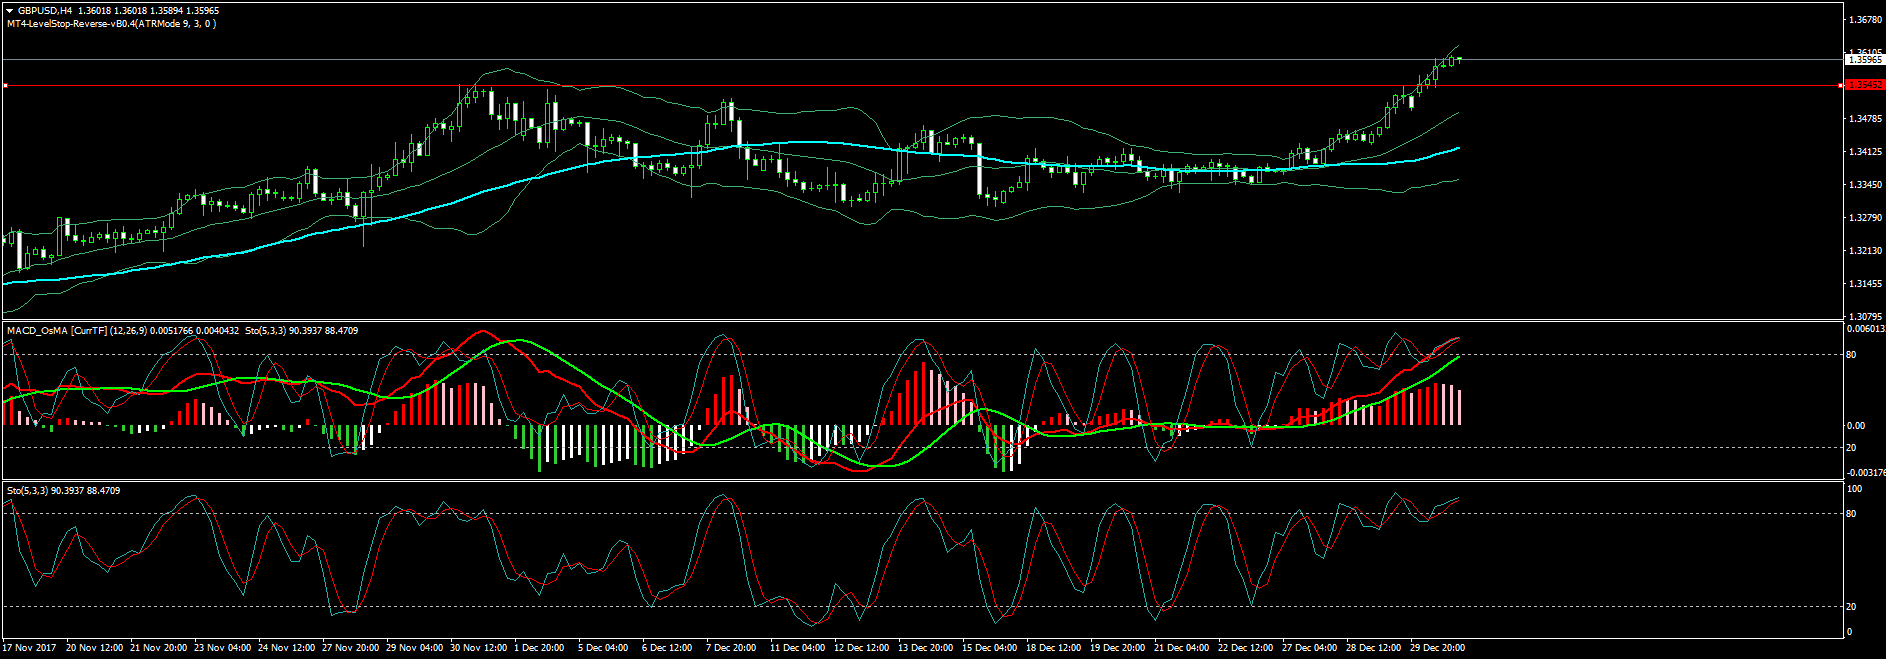Select the 29 Dec 20:00 time label
This screenshot has width=1886, height=659.
click(x=1437, y=648)
